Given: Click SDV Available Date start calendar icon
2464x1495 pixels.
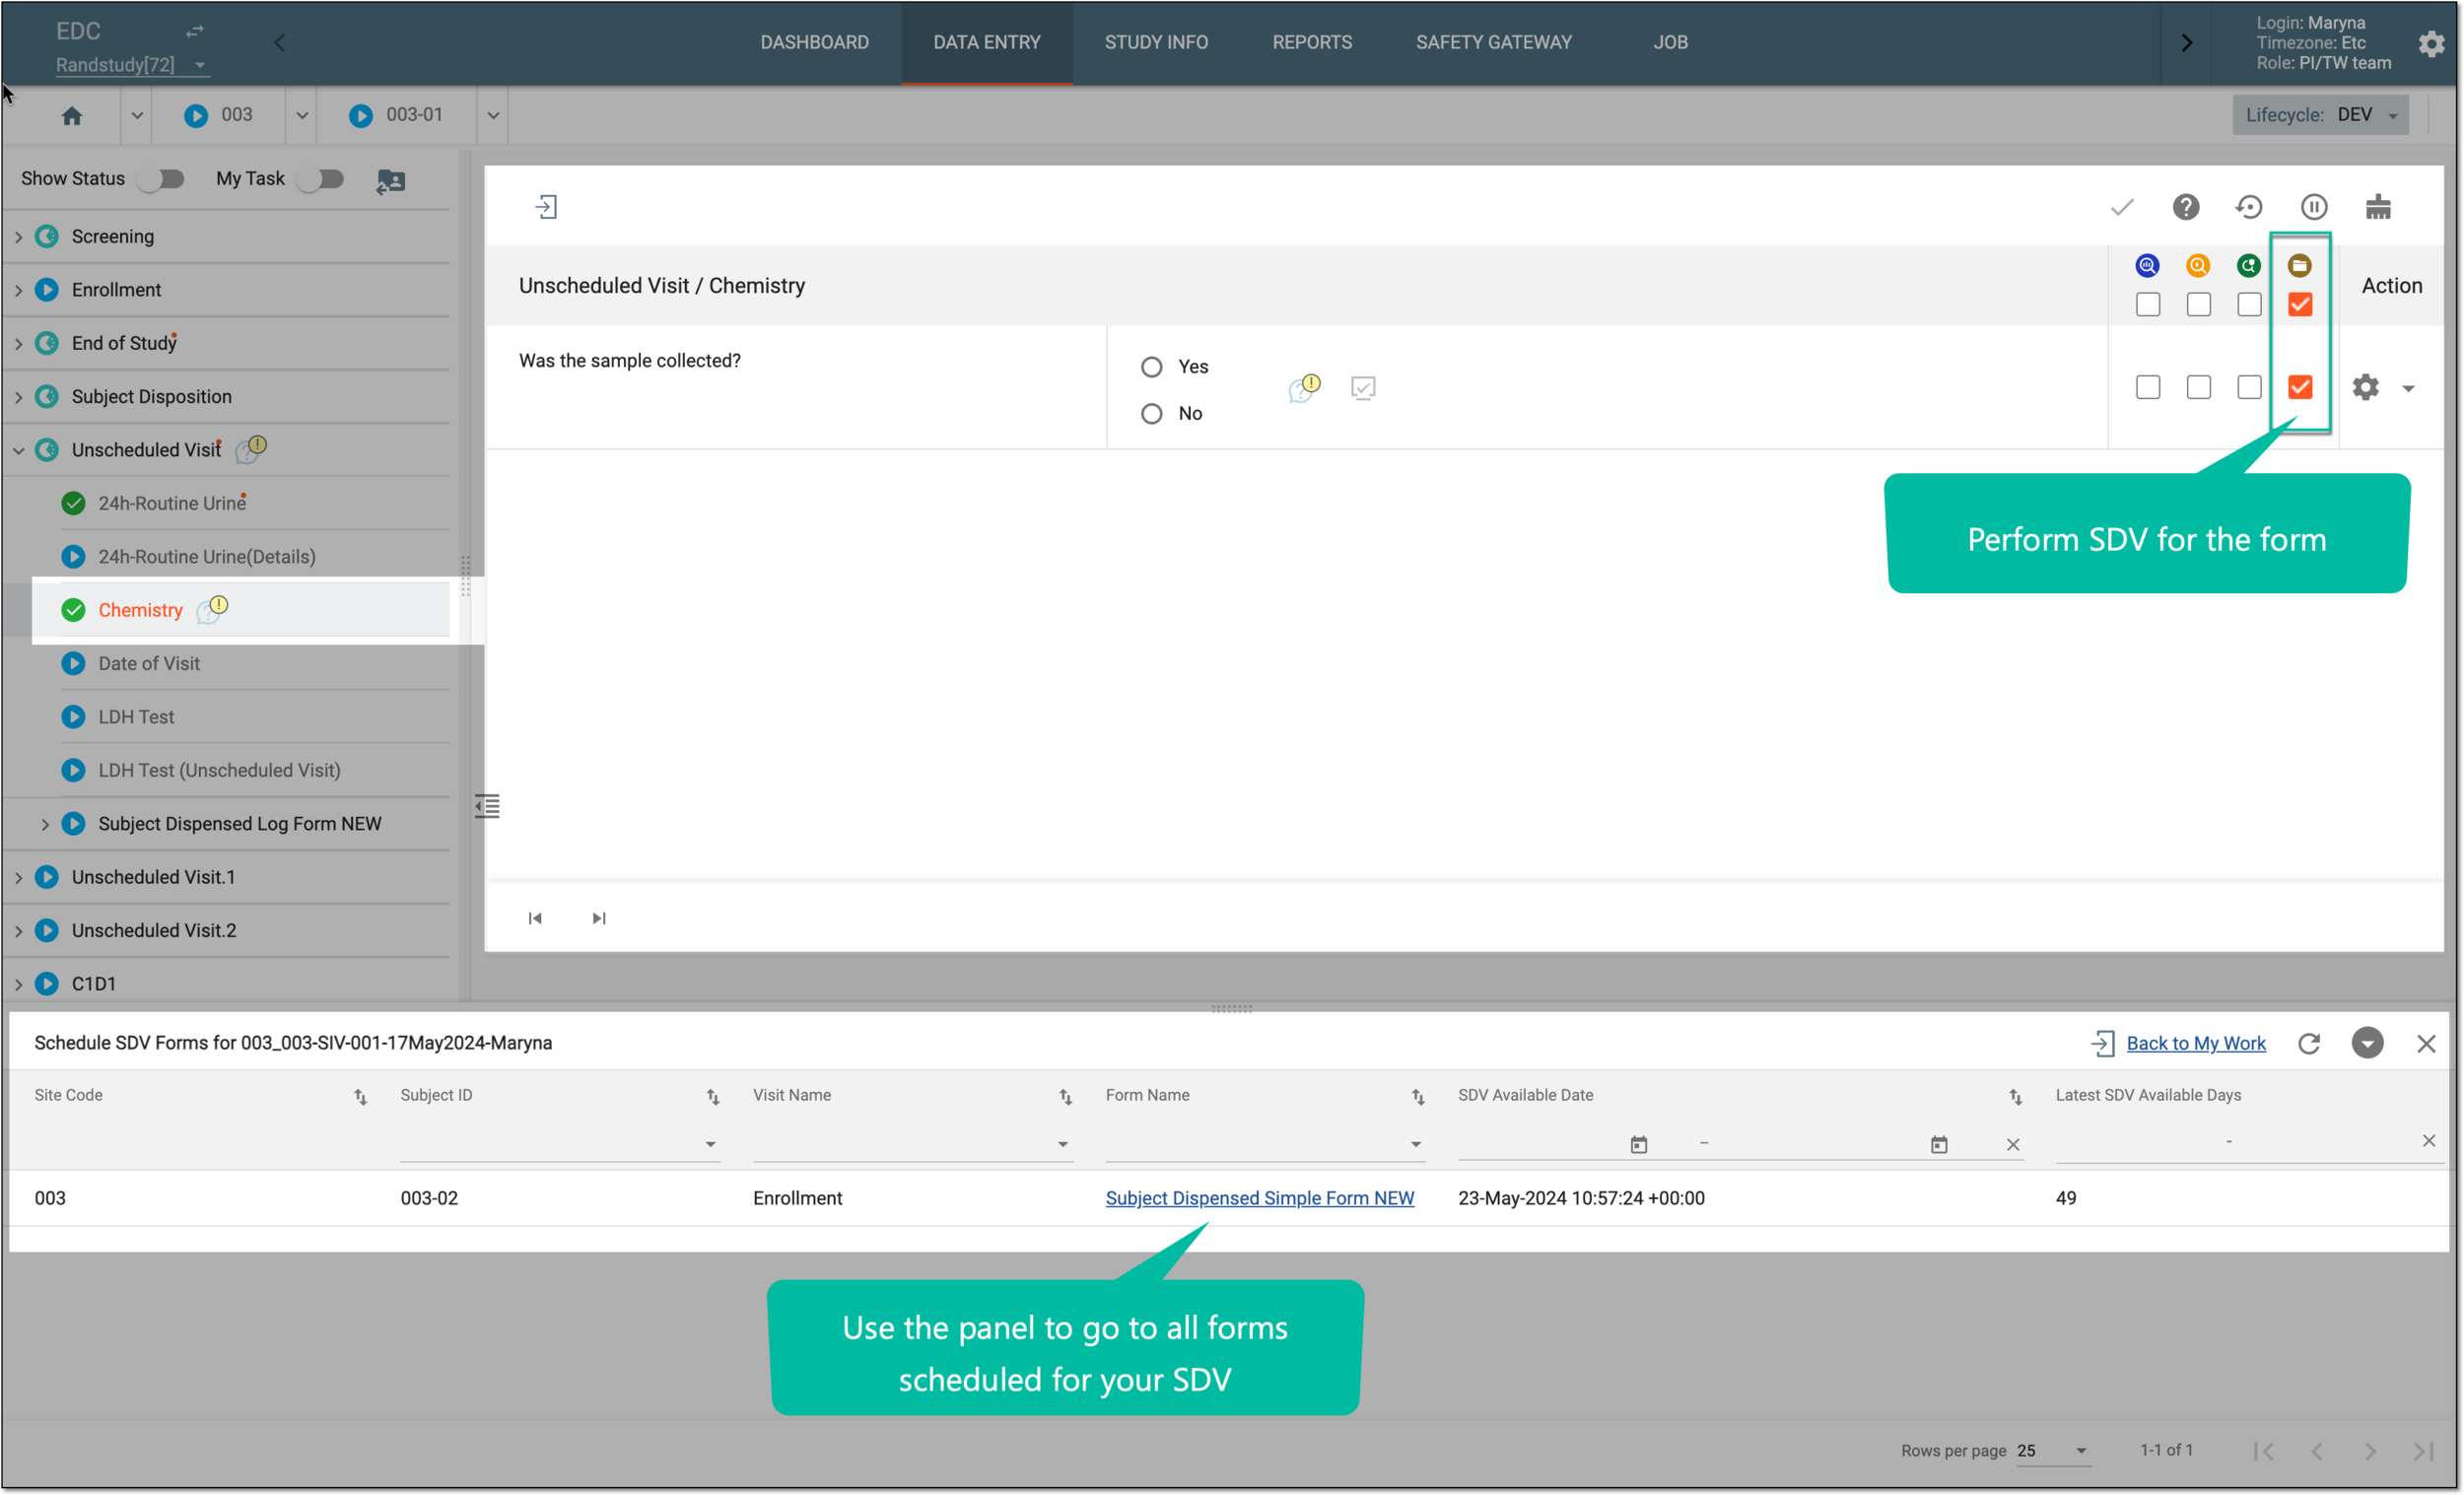Looking at the screenshot, I should pos(1638,1144).
